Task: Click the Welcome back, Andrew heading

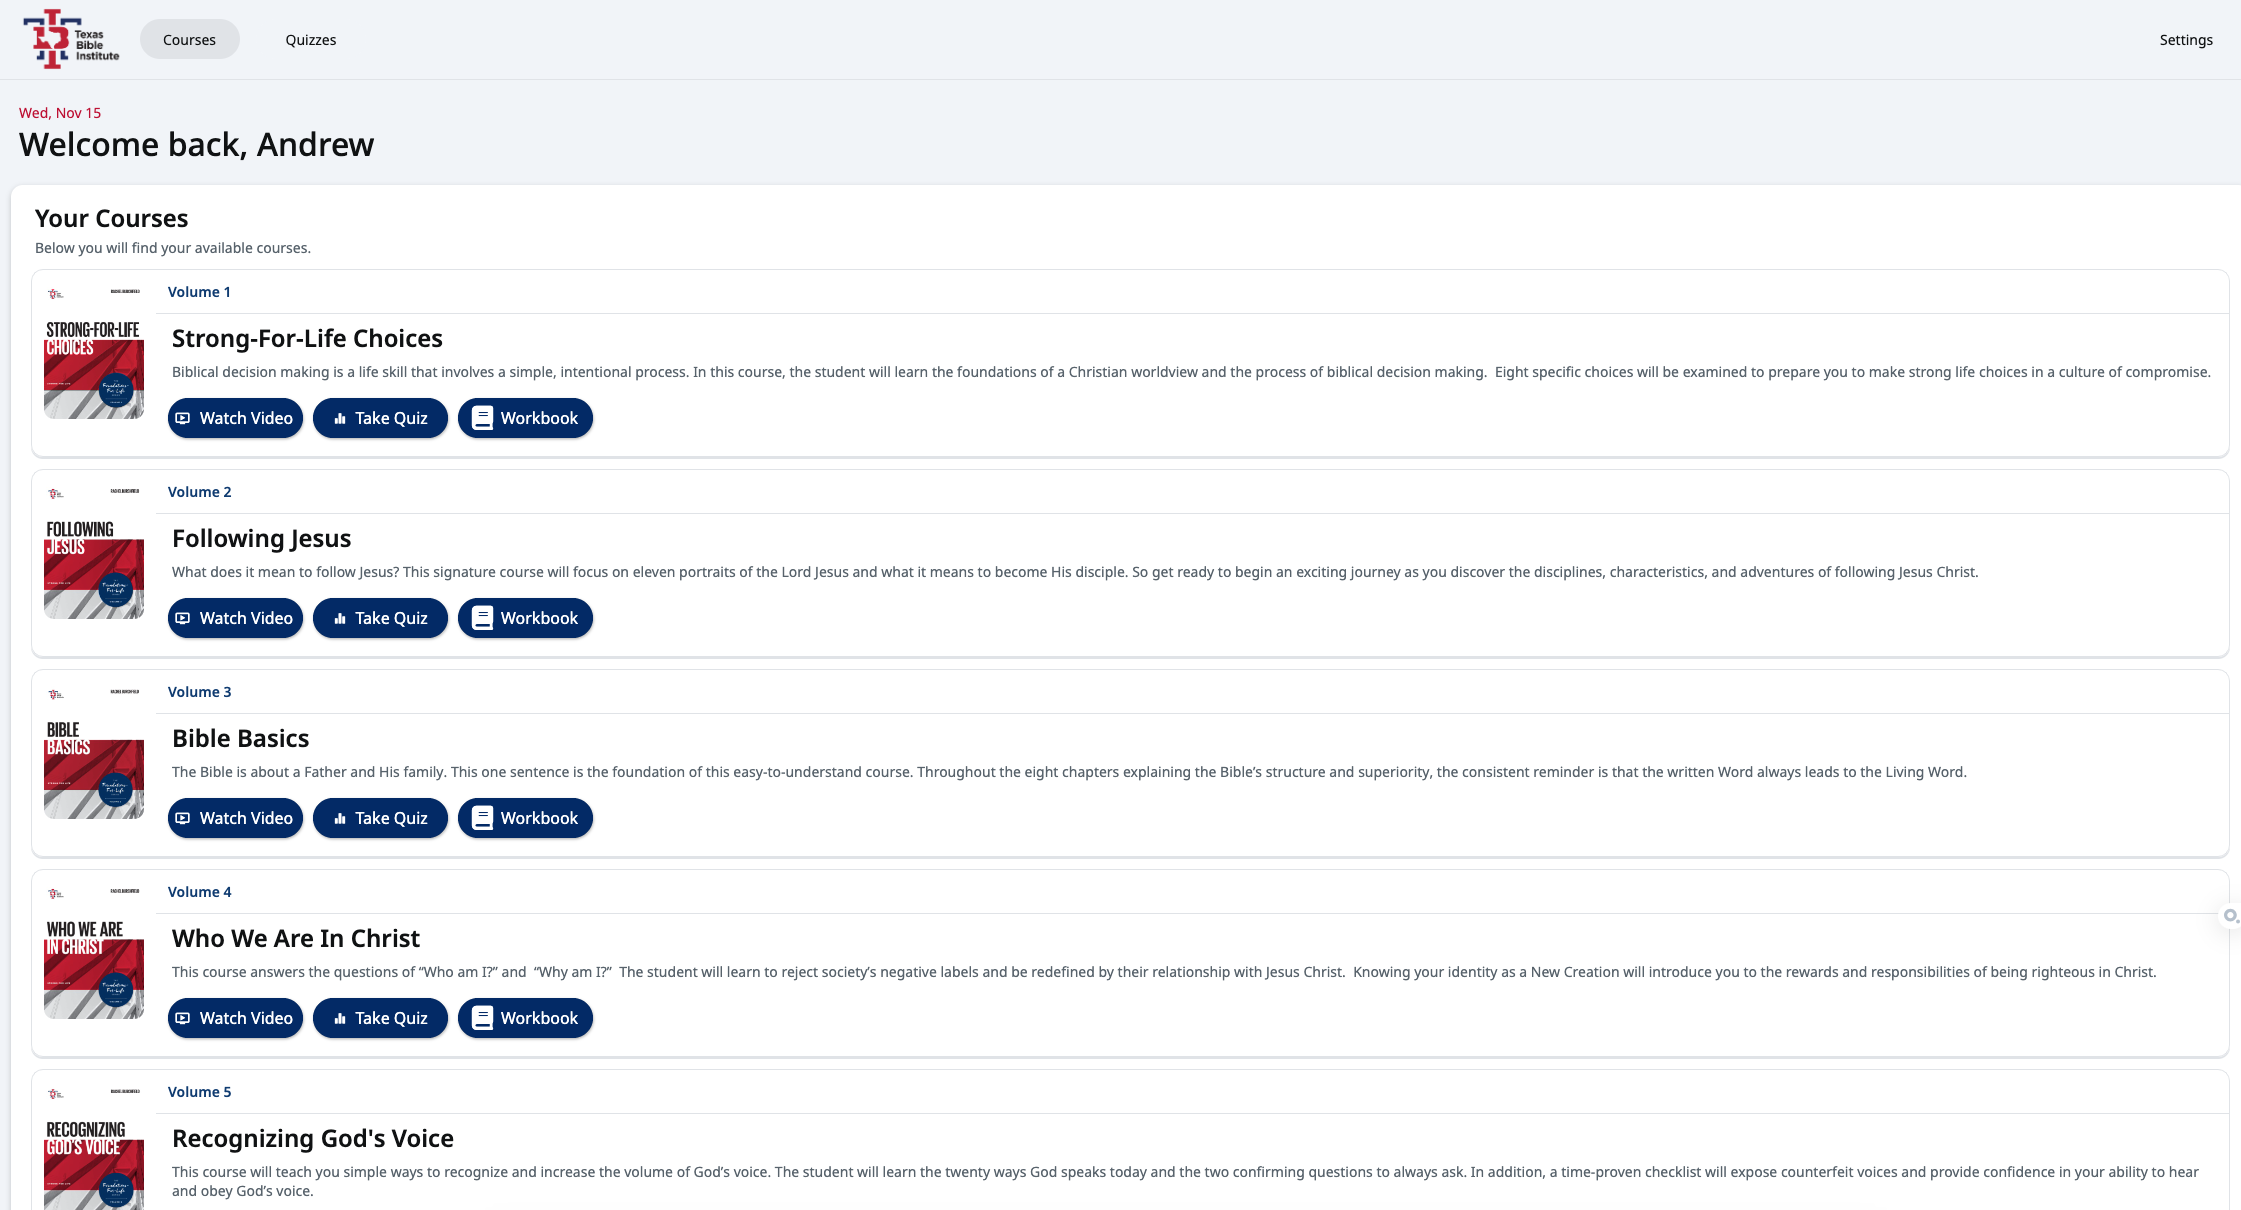Action: tap(196, 145)
